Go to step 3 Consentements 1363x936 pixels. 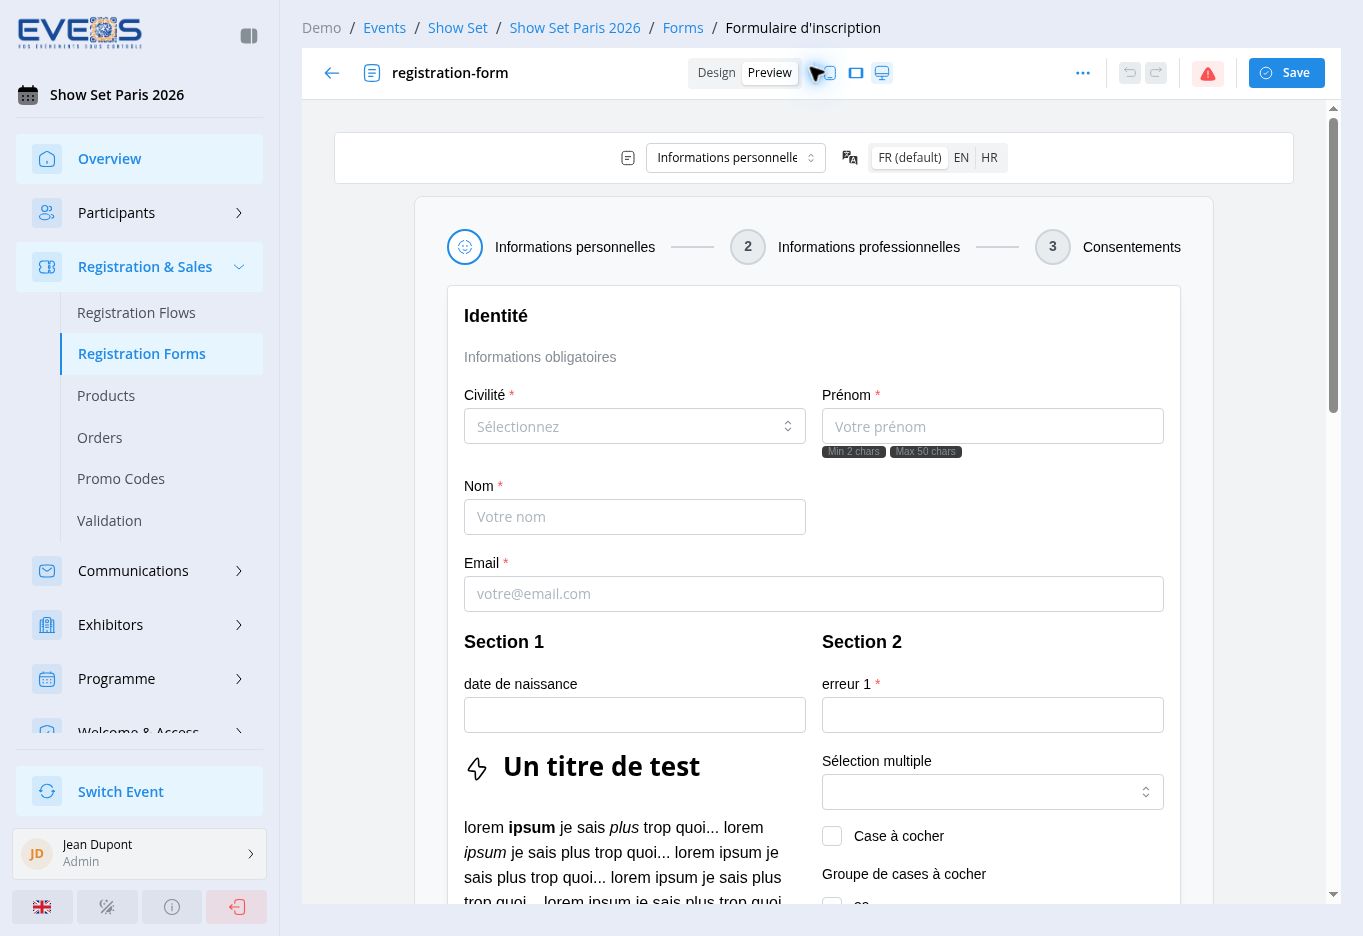pos(1108,247)
